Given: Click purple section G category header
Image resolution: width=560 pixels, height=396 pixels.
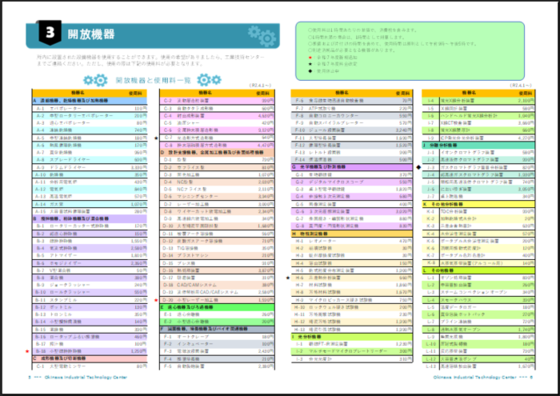Looking at the screenshot, I should click(x=352, y=167).
